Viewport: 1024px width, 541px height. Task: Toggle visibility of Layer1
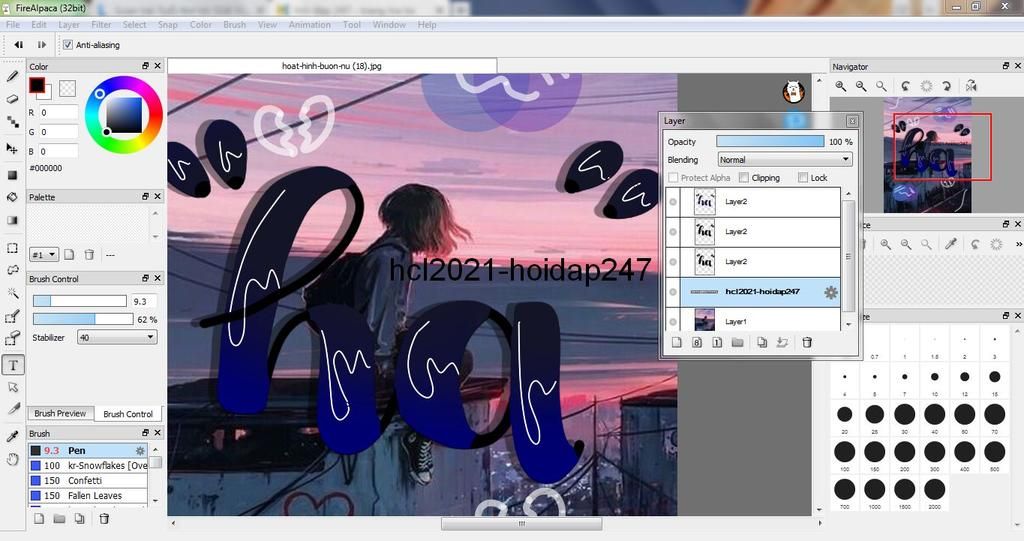(x=673, y=322)
